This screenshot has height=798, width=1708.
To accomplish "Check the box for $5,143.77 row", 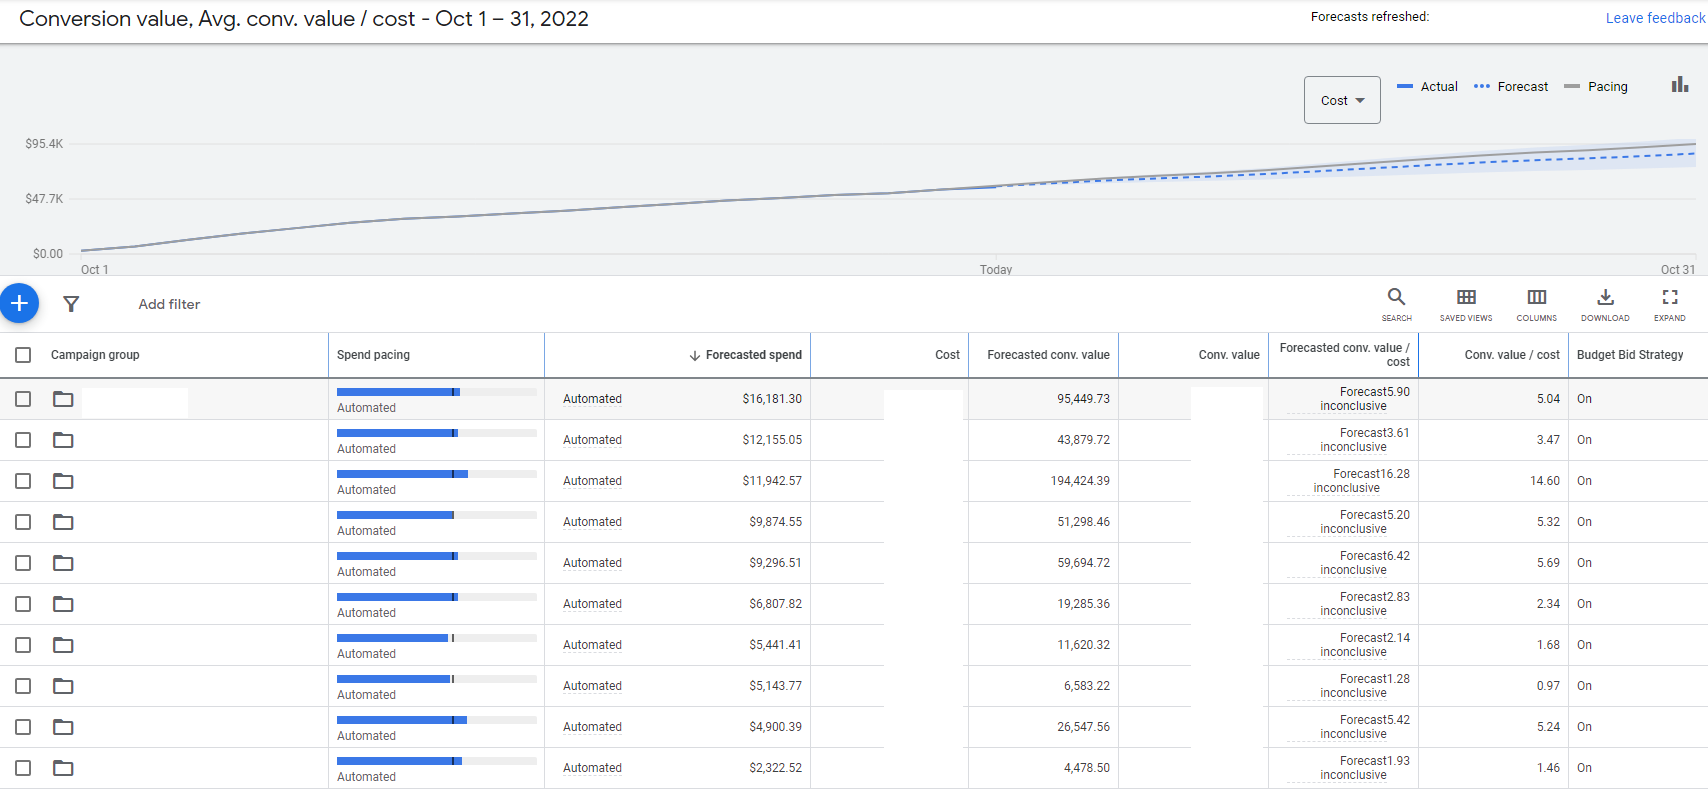I will coord(23,686).
